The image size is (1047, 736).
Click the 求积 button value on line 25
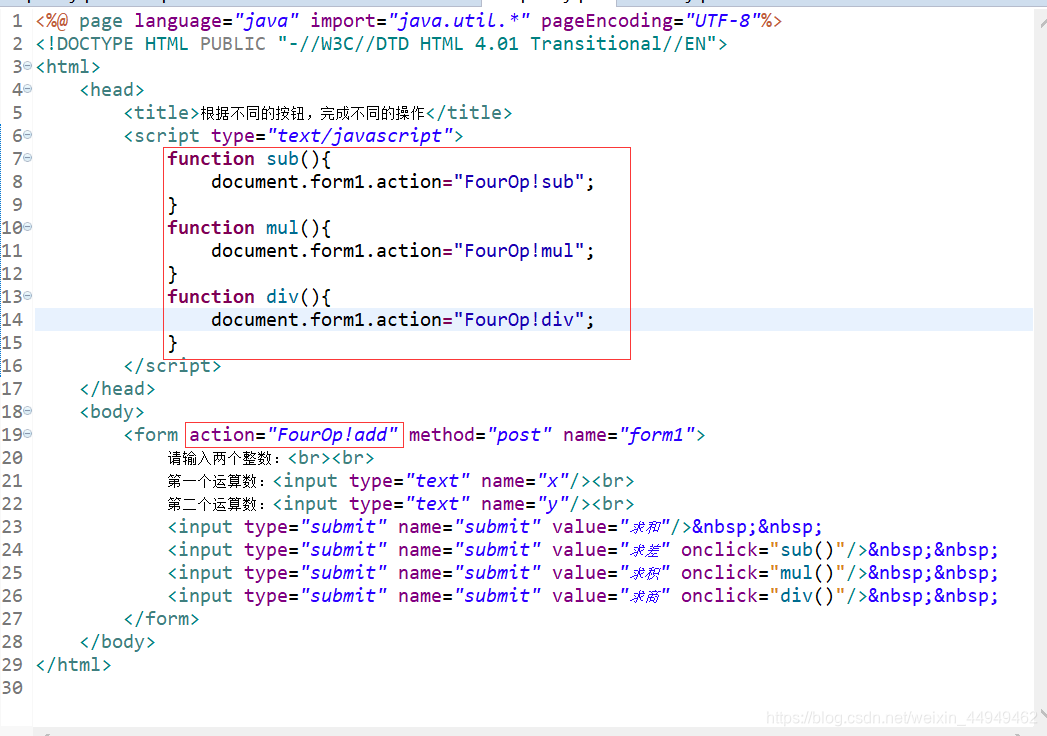pyautogui.click(x=644, y=573)
